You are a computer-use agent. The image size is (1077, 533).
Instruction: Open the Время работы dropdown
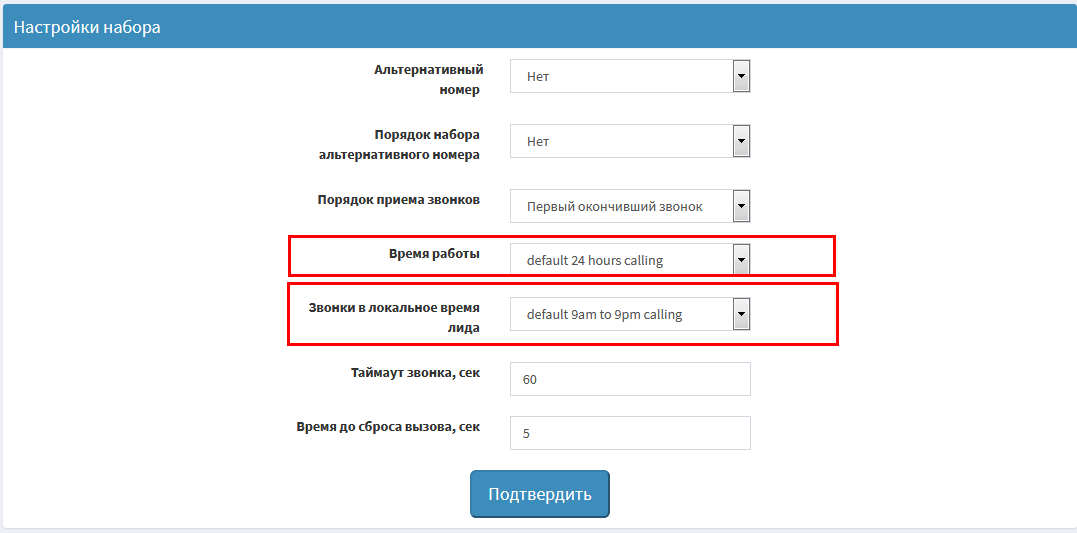(630, 260)
